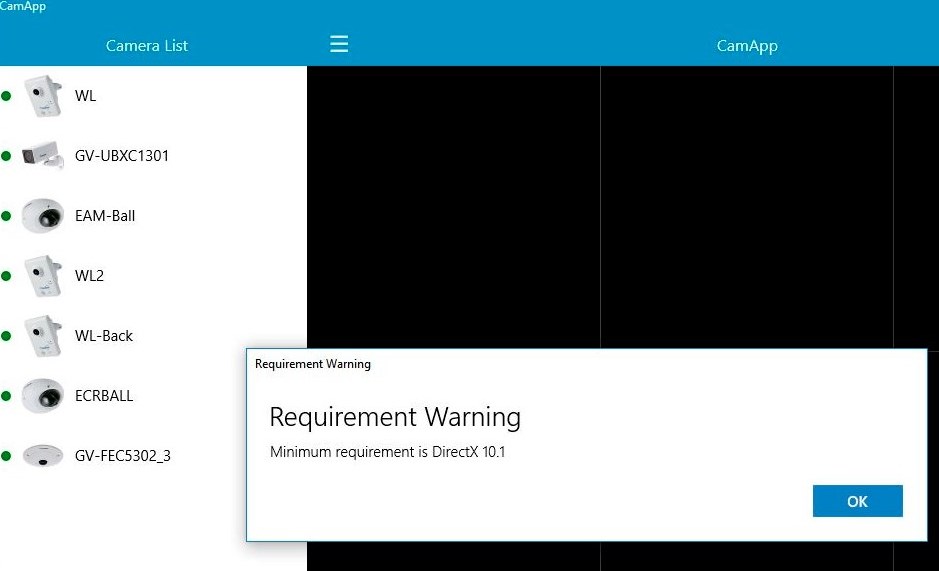Click the GV-FEC5302_3 fisheye camera icon

[x=43, y=455]
